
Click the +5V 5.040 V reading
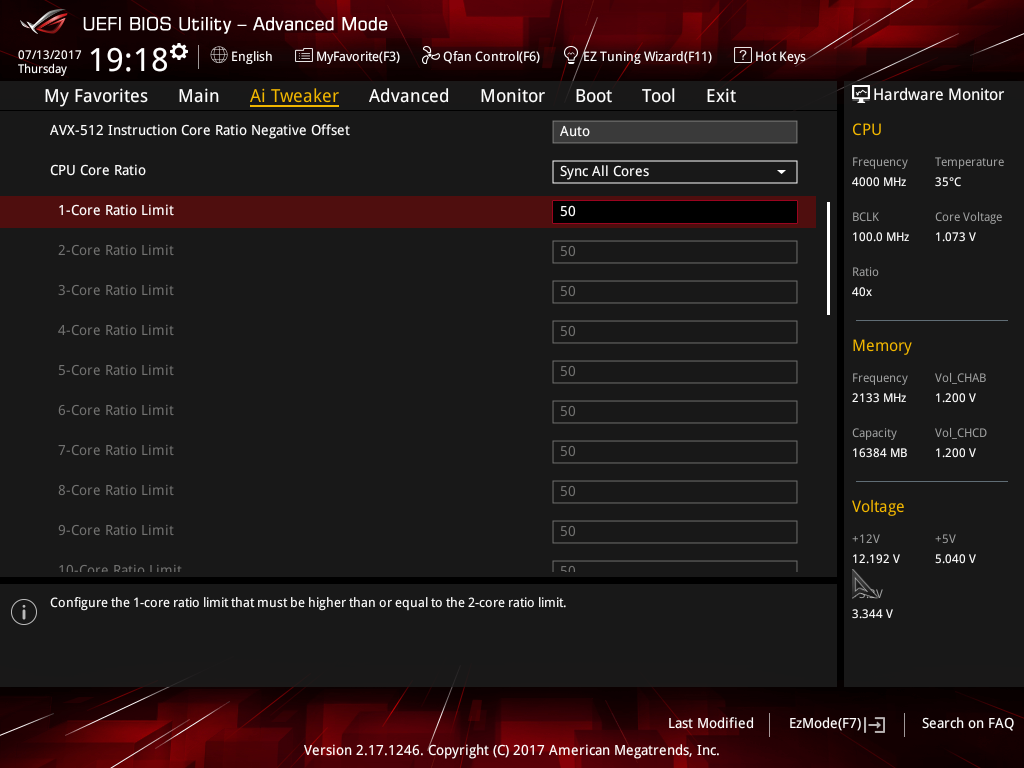[955, 558]
